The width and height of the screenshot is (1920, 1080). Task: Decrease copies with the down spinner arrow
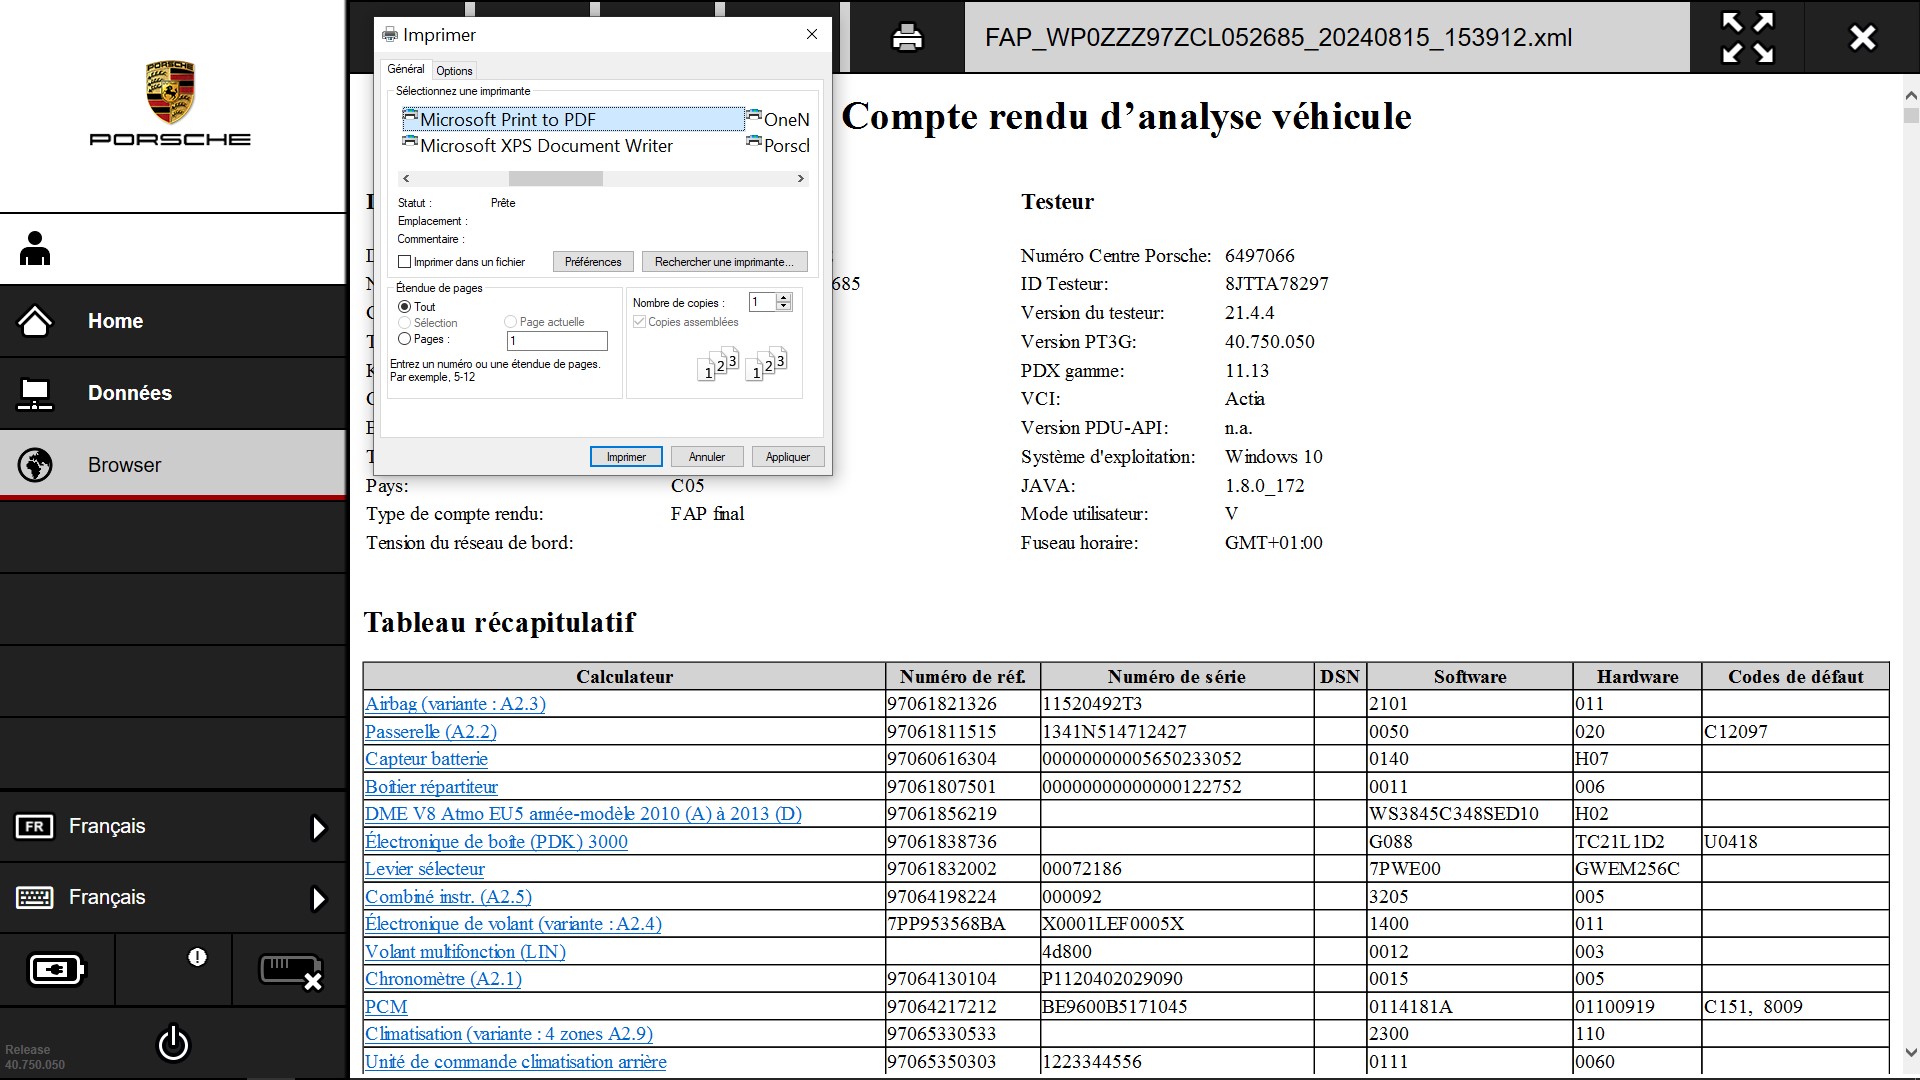tap(785, 307)
